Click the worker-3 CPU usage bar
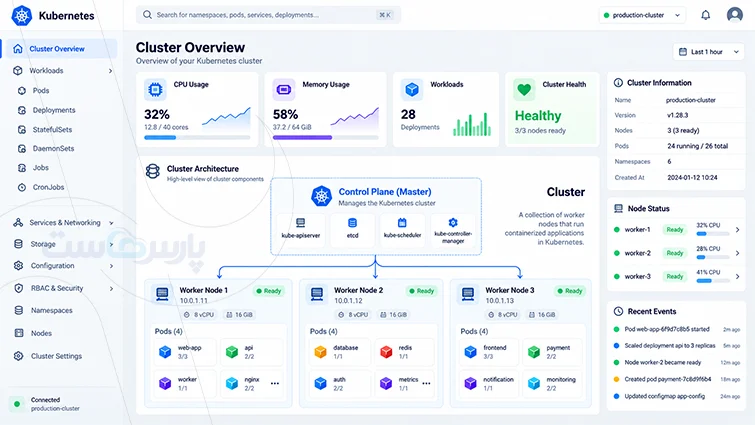Screen dimensions: 755x425 [x=713, y=281]
